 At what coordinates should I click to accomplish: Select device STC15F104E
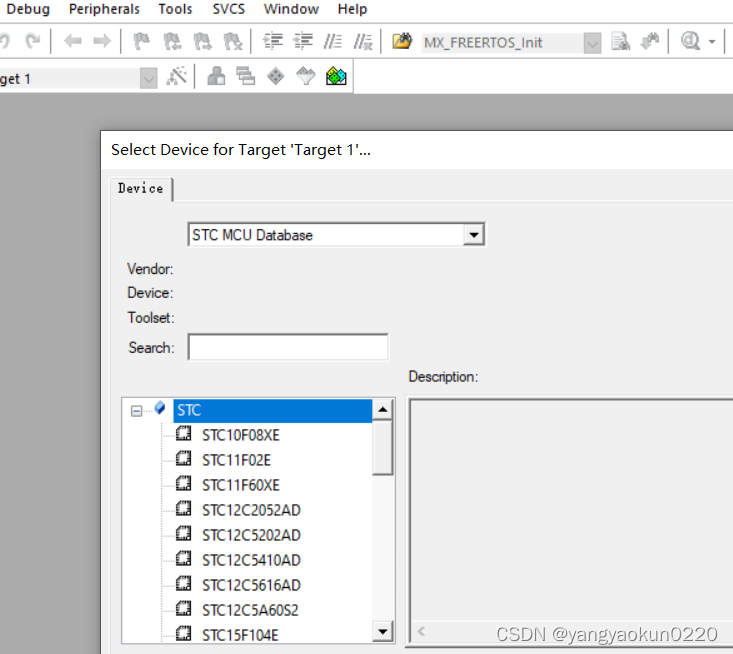[240, 635]
